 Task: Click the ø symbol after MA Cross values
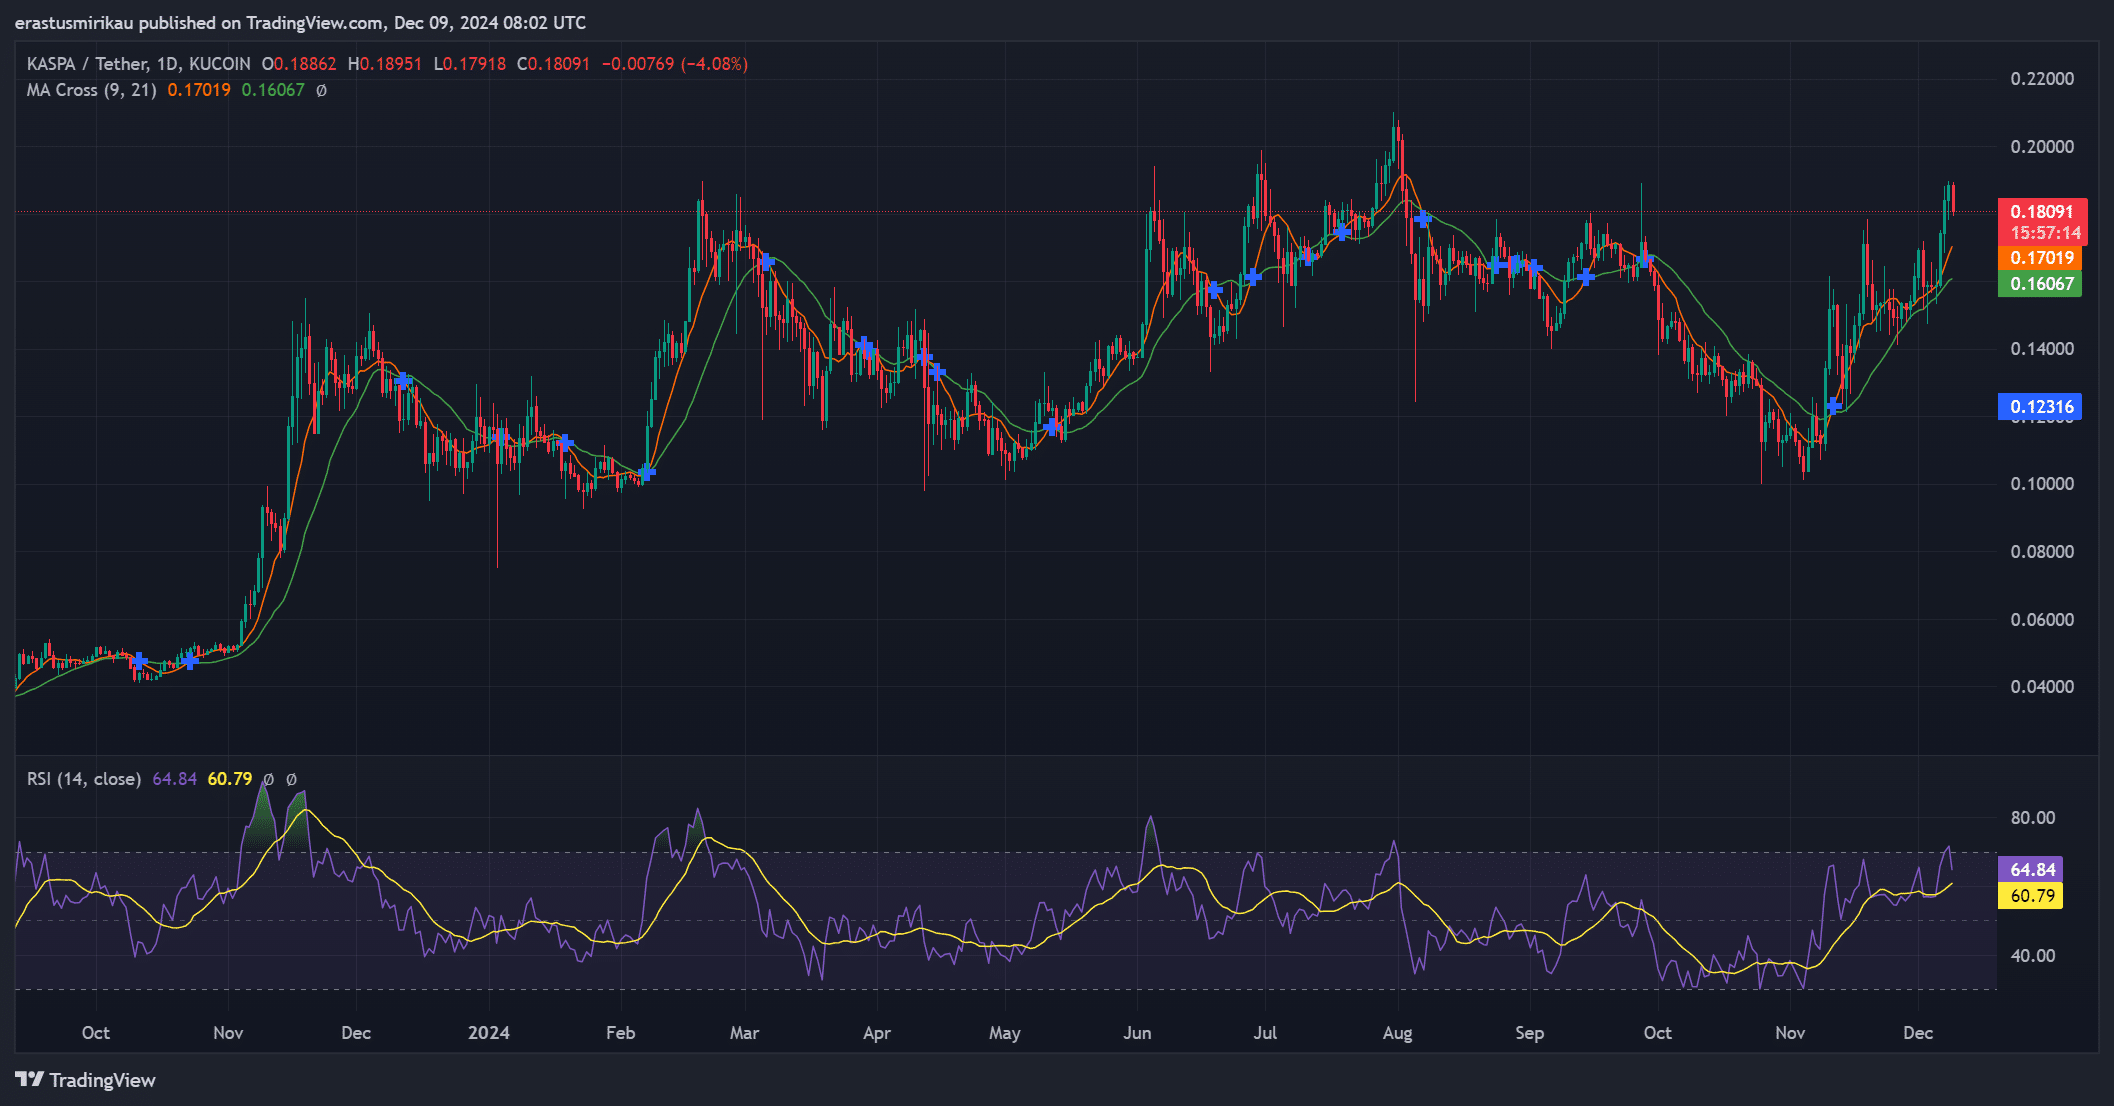[x=321, y=90]
